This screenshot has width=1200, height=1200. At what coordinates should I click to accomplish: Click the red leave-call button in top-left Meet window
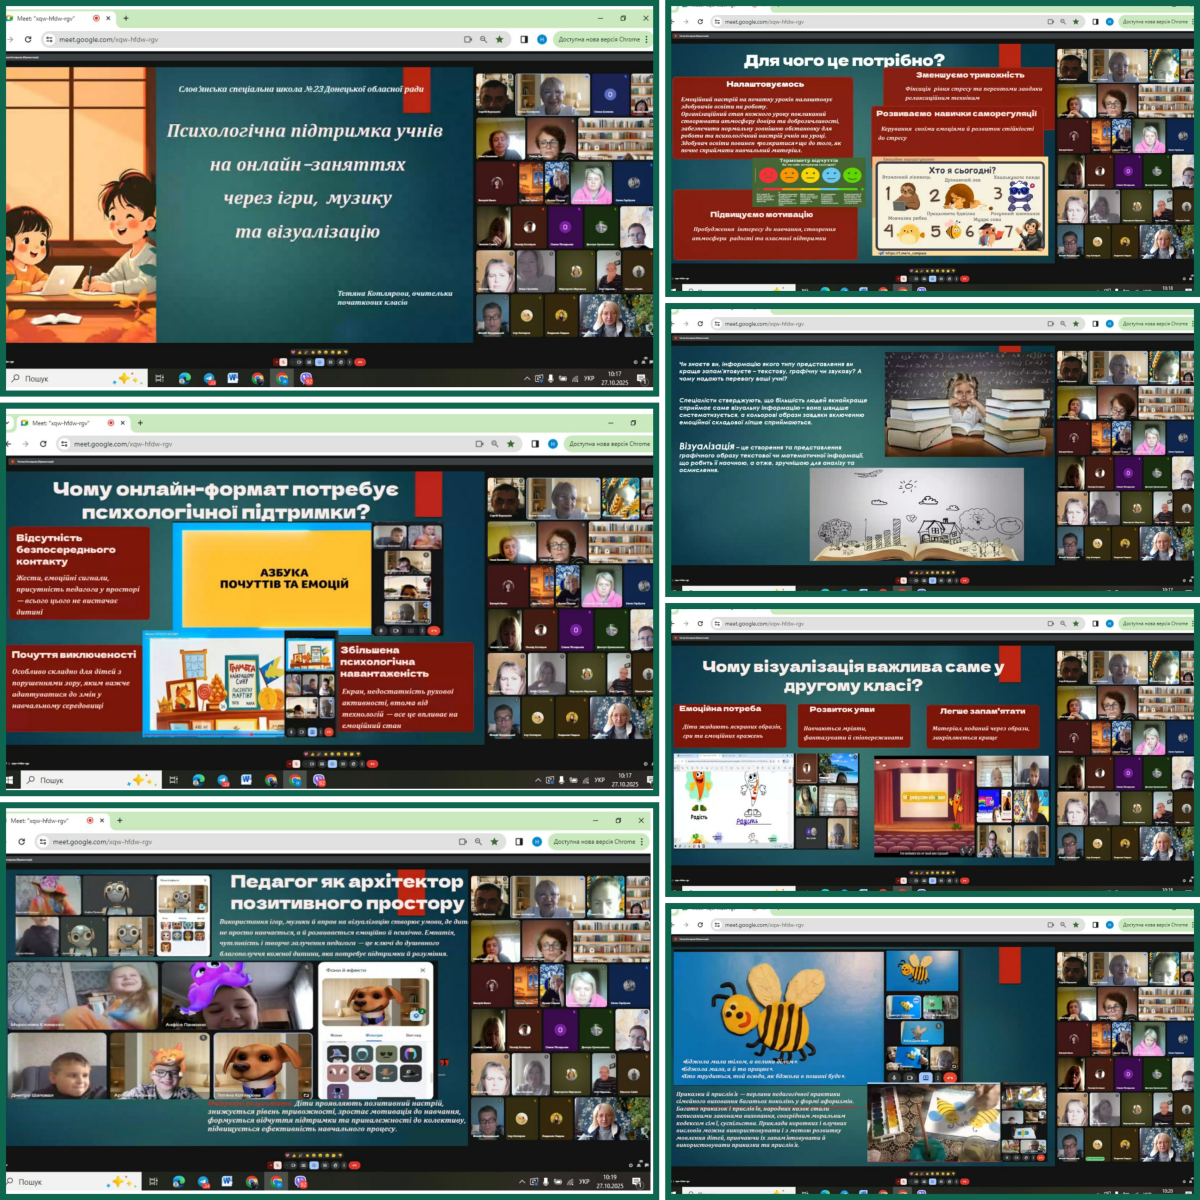(x=359, y=362)
